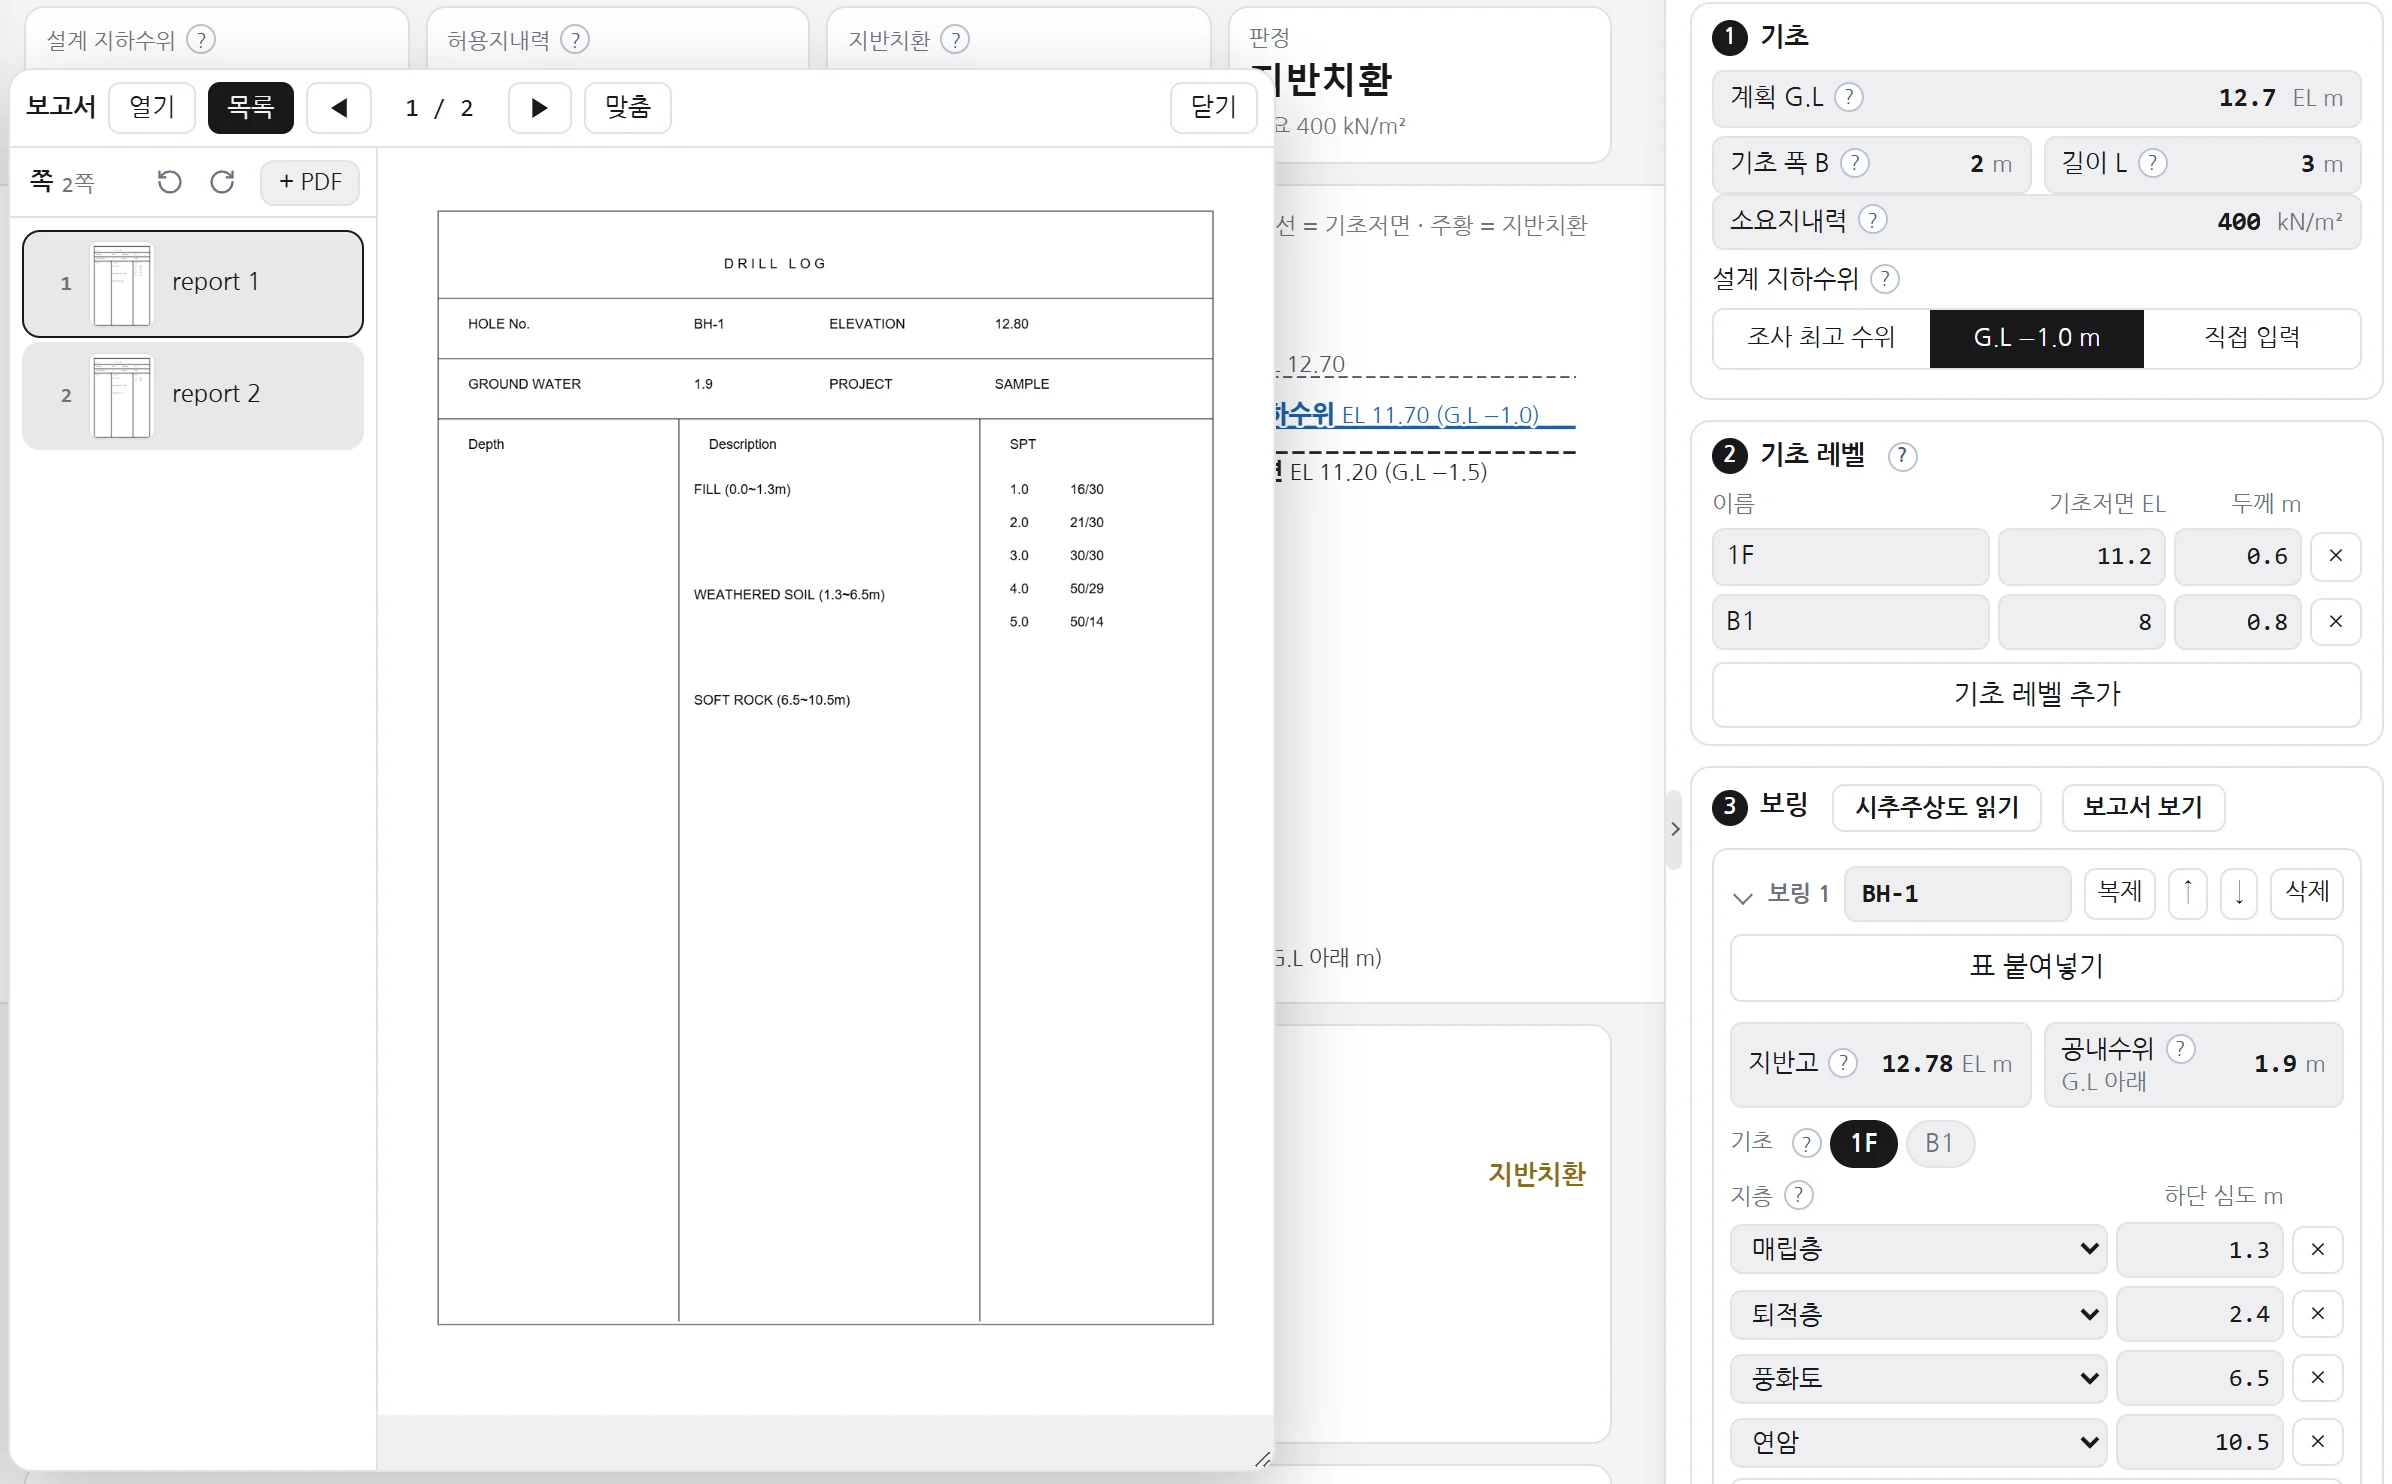Image resolution: width=2392 pixels, height=1484 pixels.
Task: Select report 1 in page list
Action: coord(193,284)
